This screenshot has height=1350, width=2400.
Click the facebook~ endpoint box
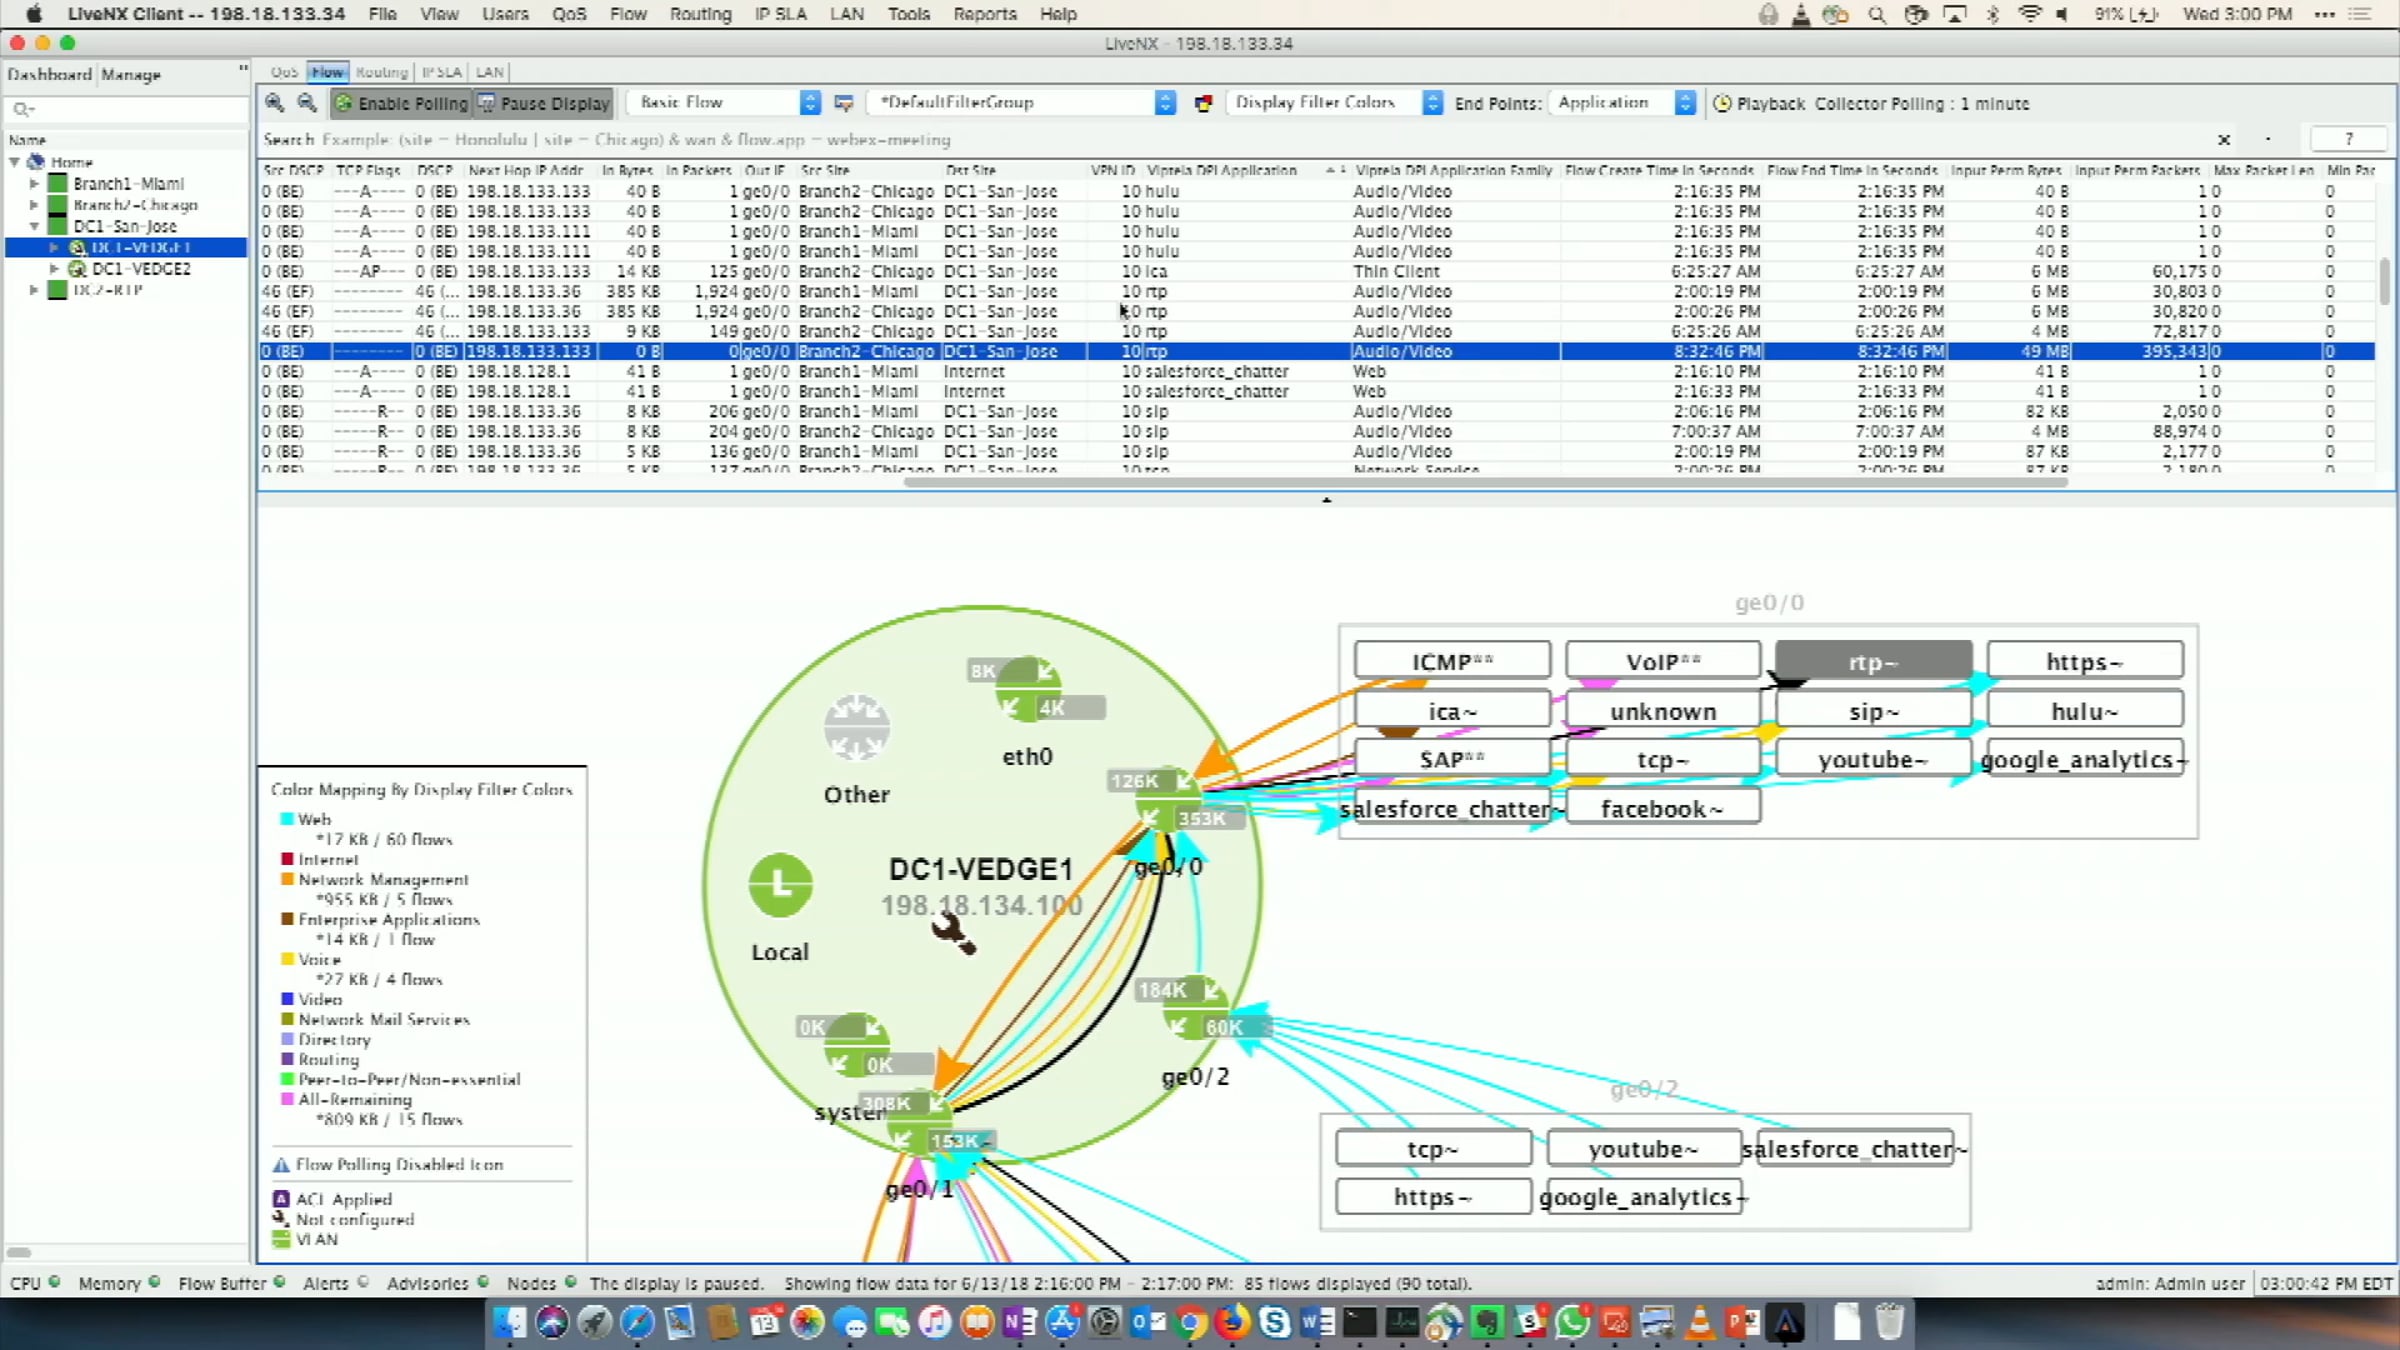coord(1662,808)
